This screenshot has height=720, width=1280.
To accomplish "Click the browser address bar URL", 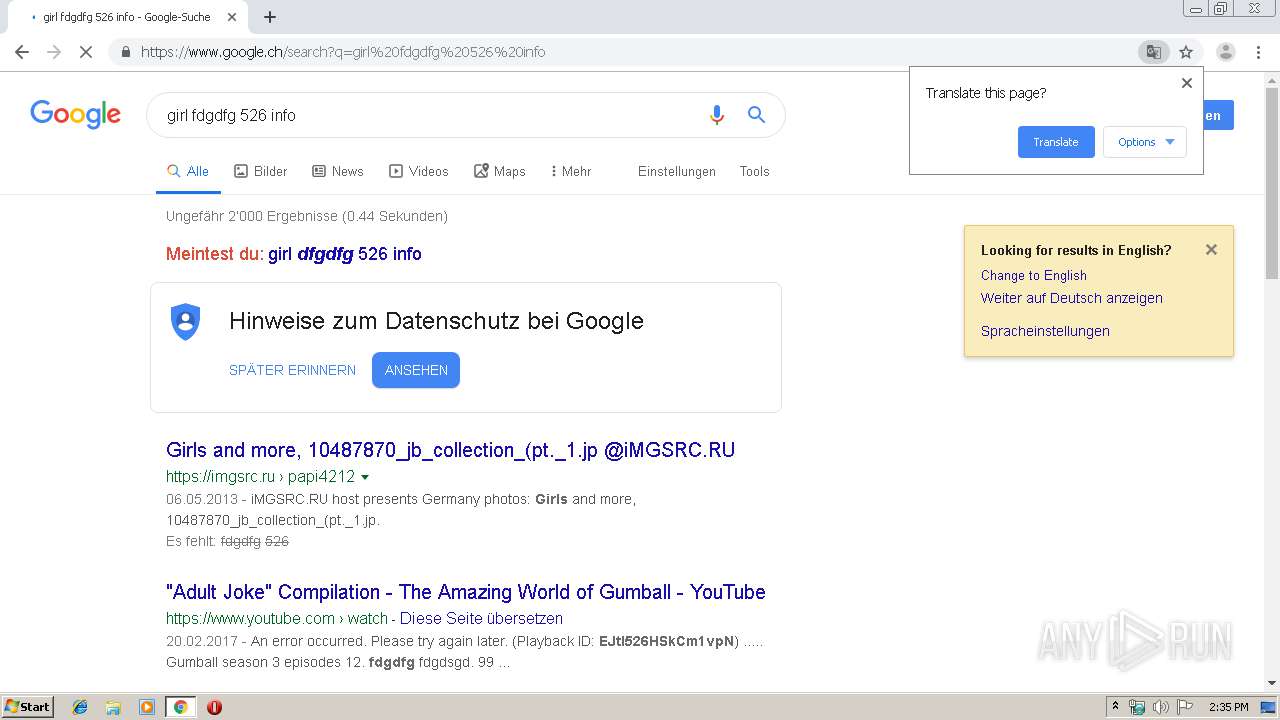I will click(343, 52).
